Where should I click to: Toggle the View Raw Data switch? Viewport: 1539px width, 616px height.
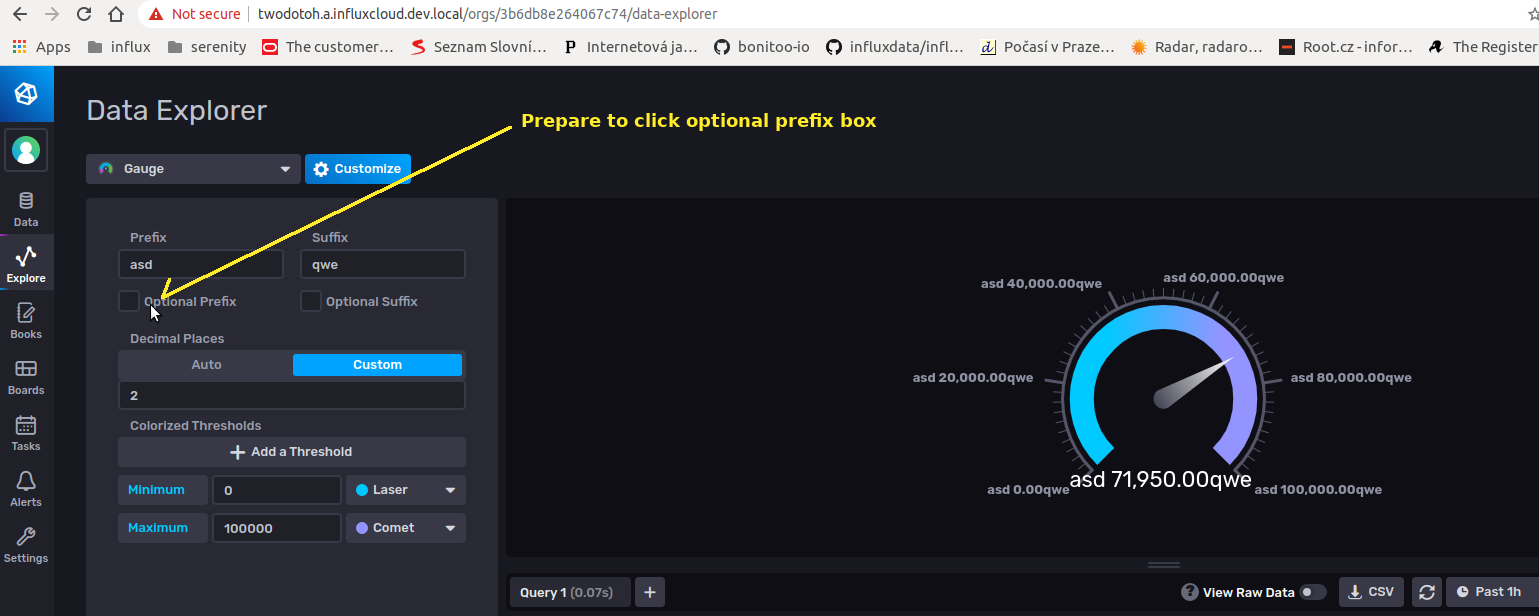[x=1314, y=592]
